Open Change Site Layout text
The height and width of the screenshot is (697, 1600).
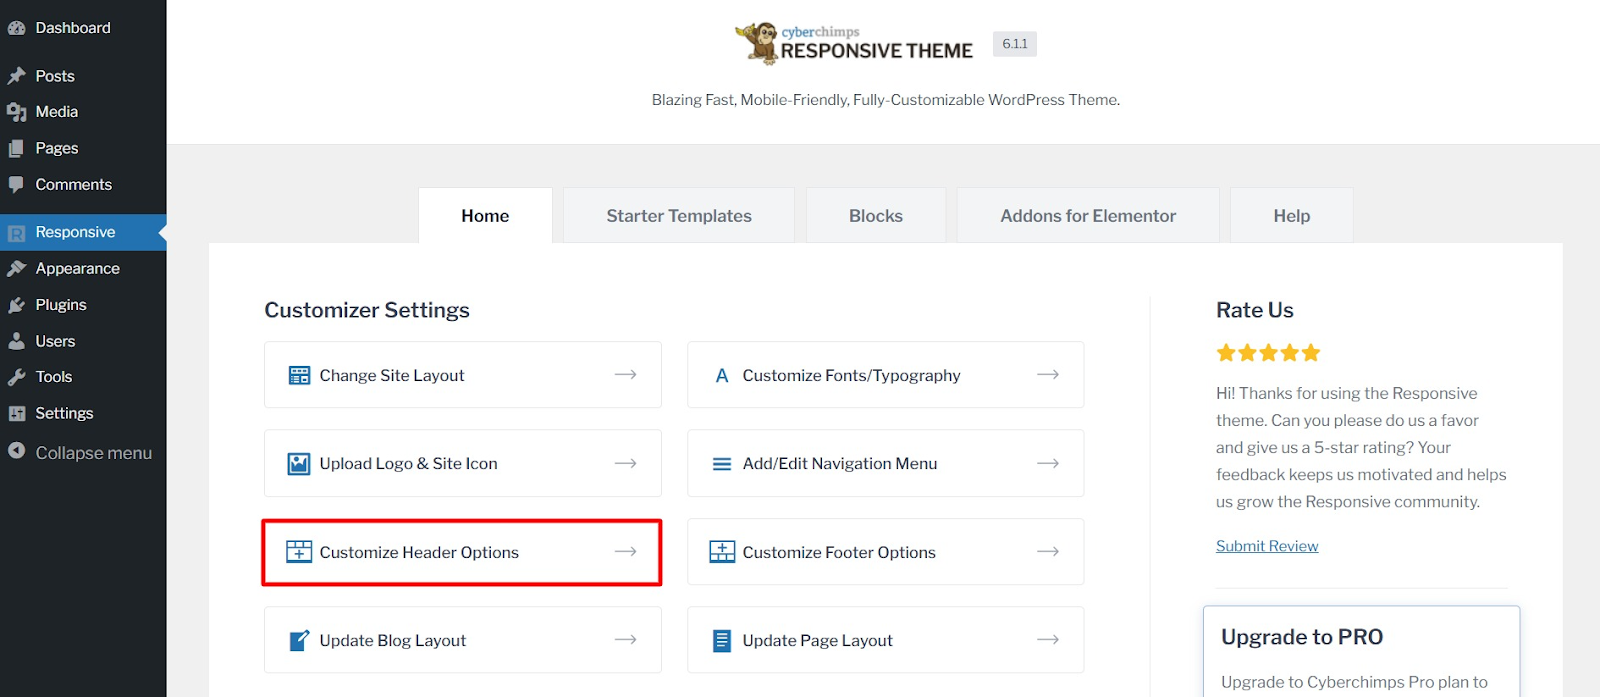click(392, 376)
